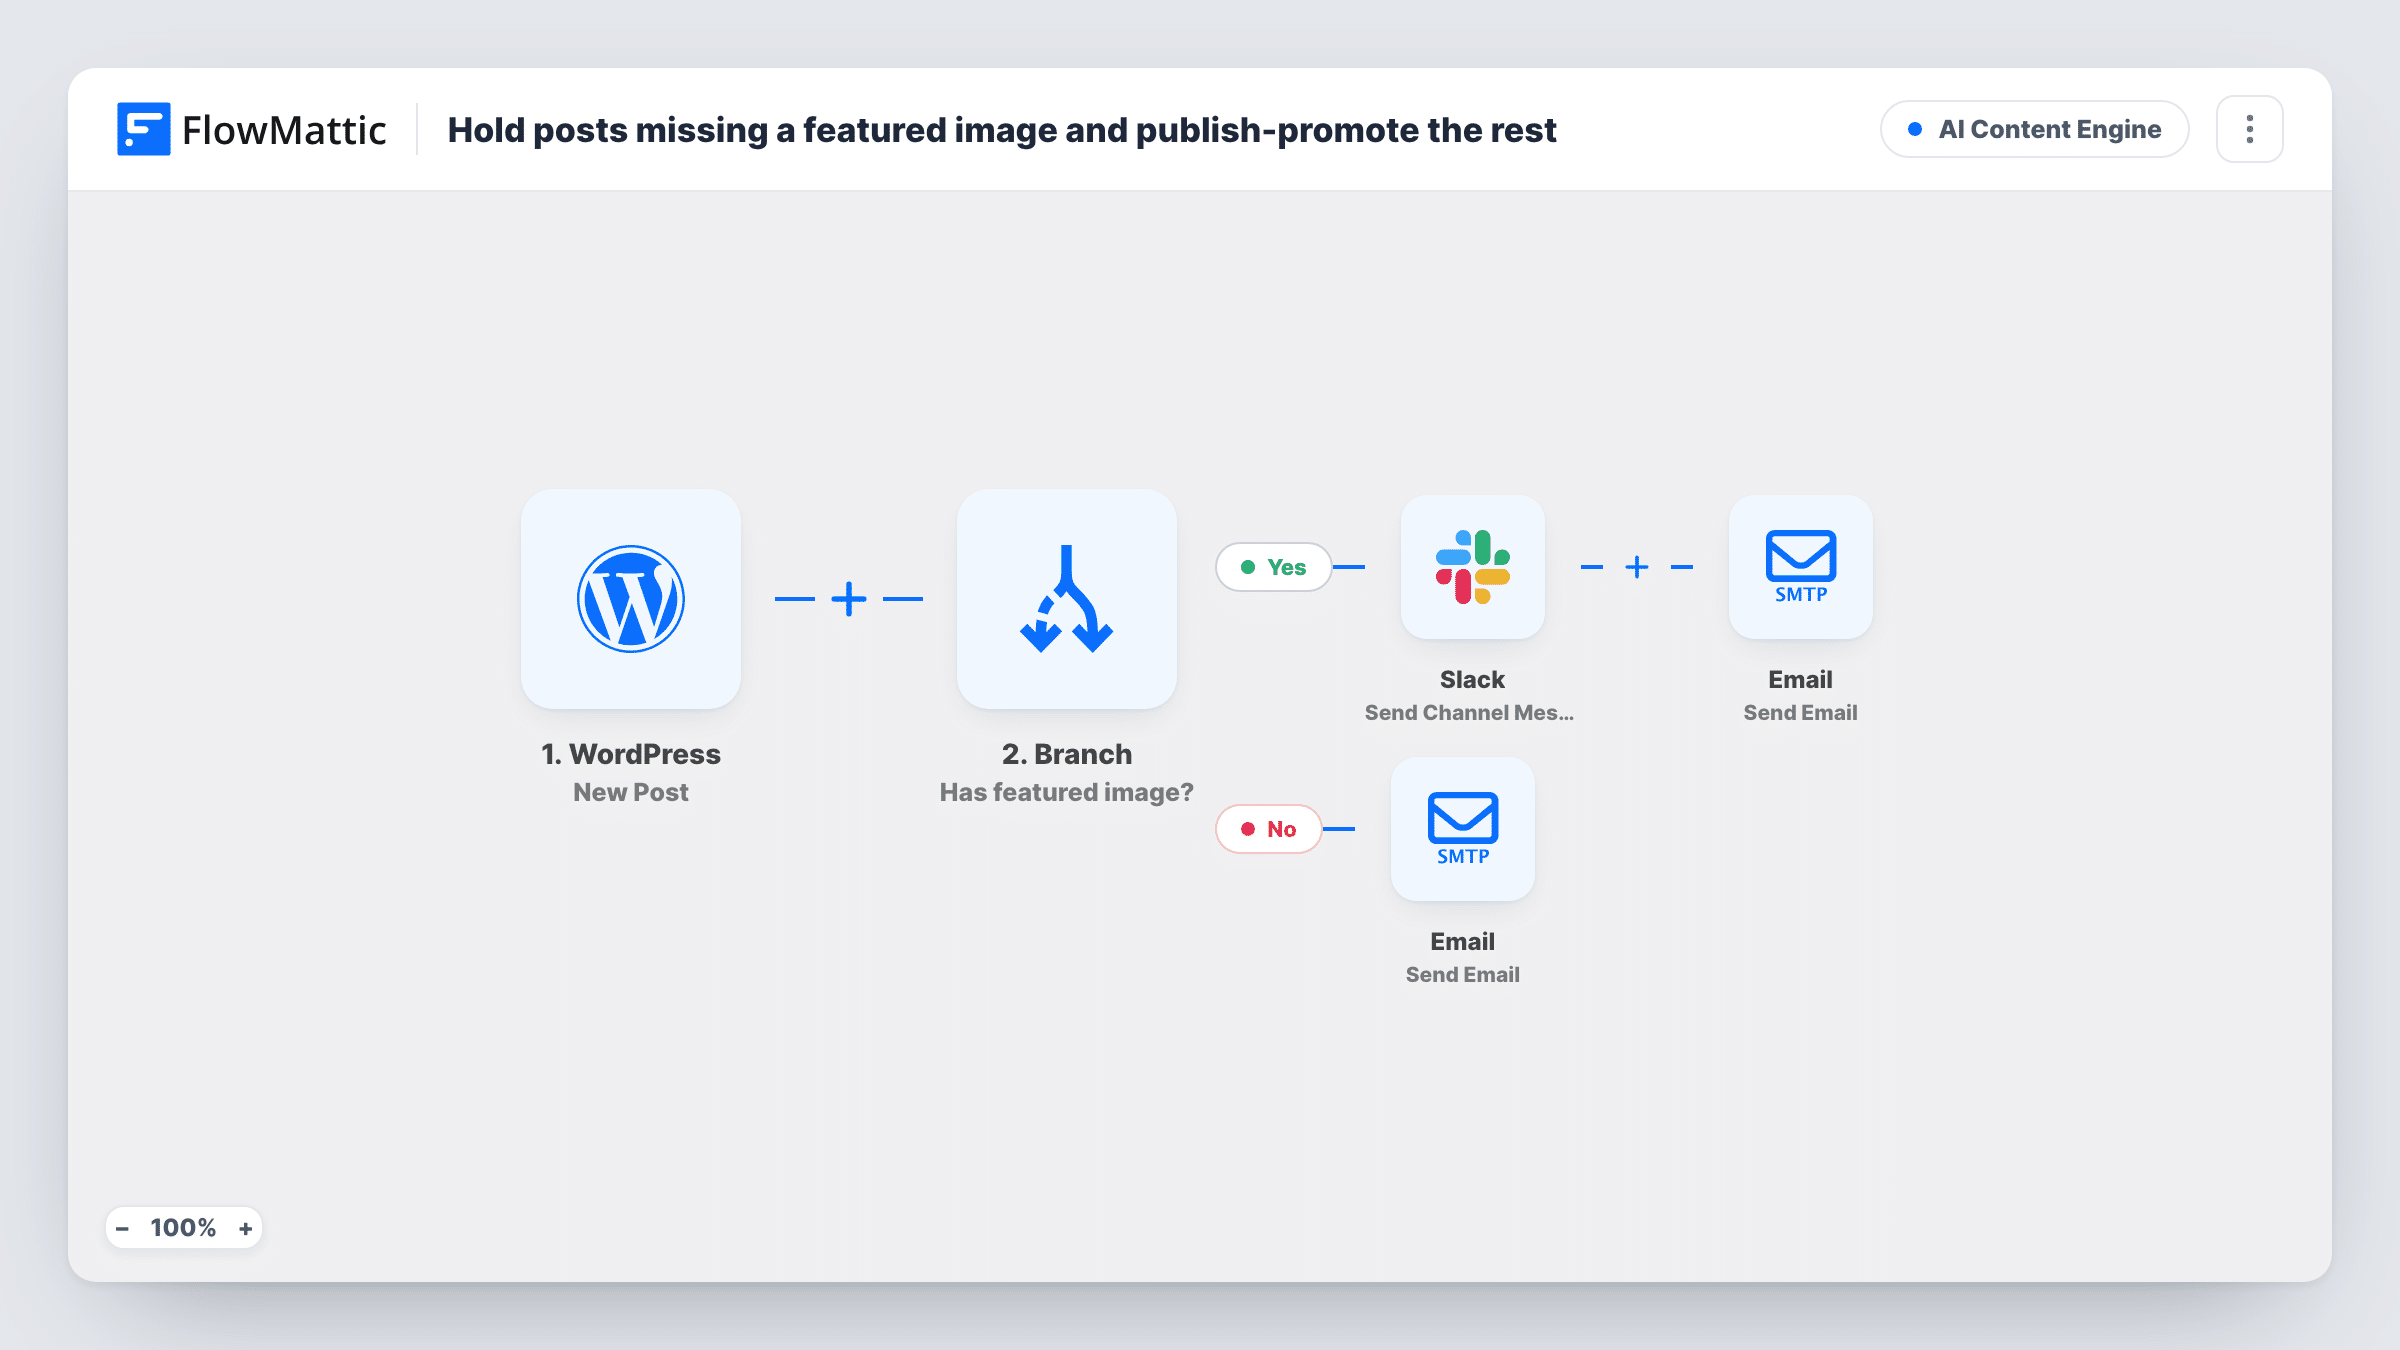Image resolution: width=2400 pixels, height=1350 pixels.
Task: Click the '1. WordPress' label
Action: 631,754
